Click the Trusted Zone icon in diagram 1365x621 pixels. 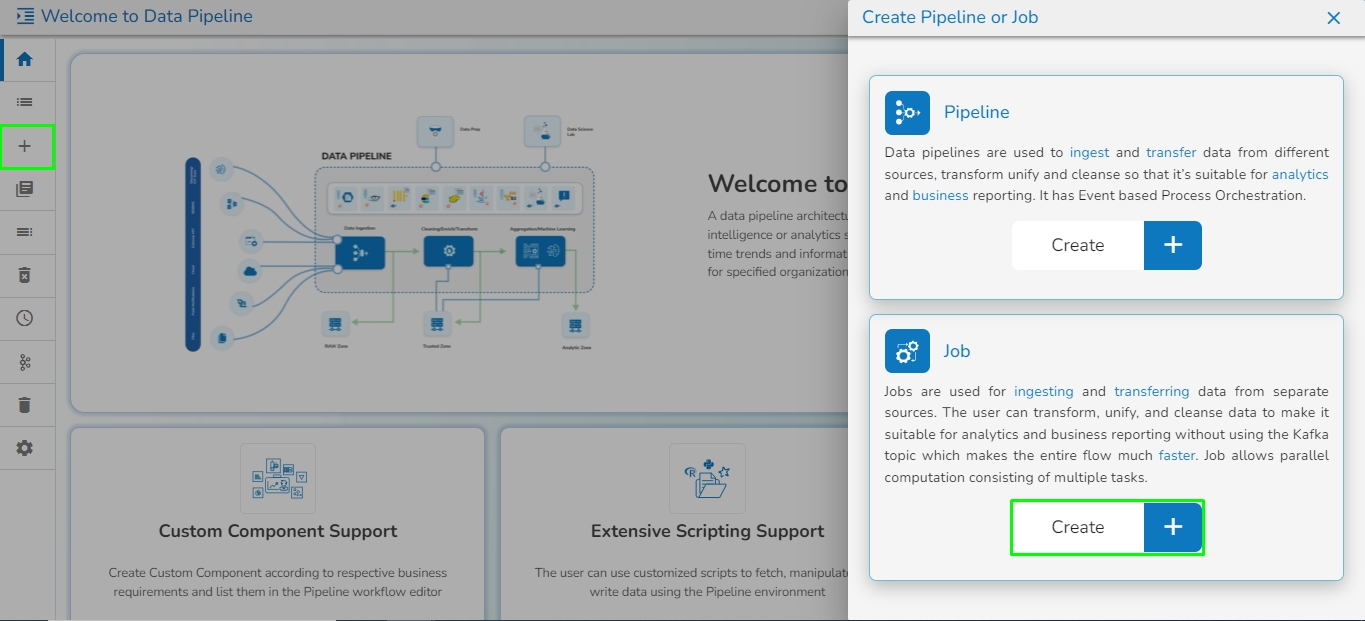(435, 324)
